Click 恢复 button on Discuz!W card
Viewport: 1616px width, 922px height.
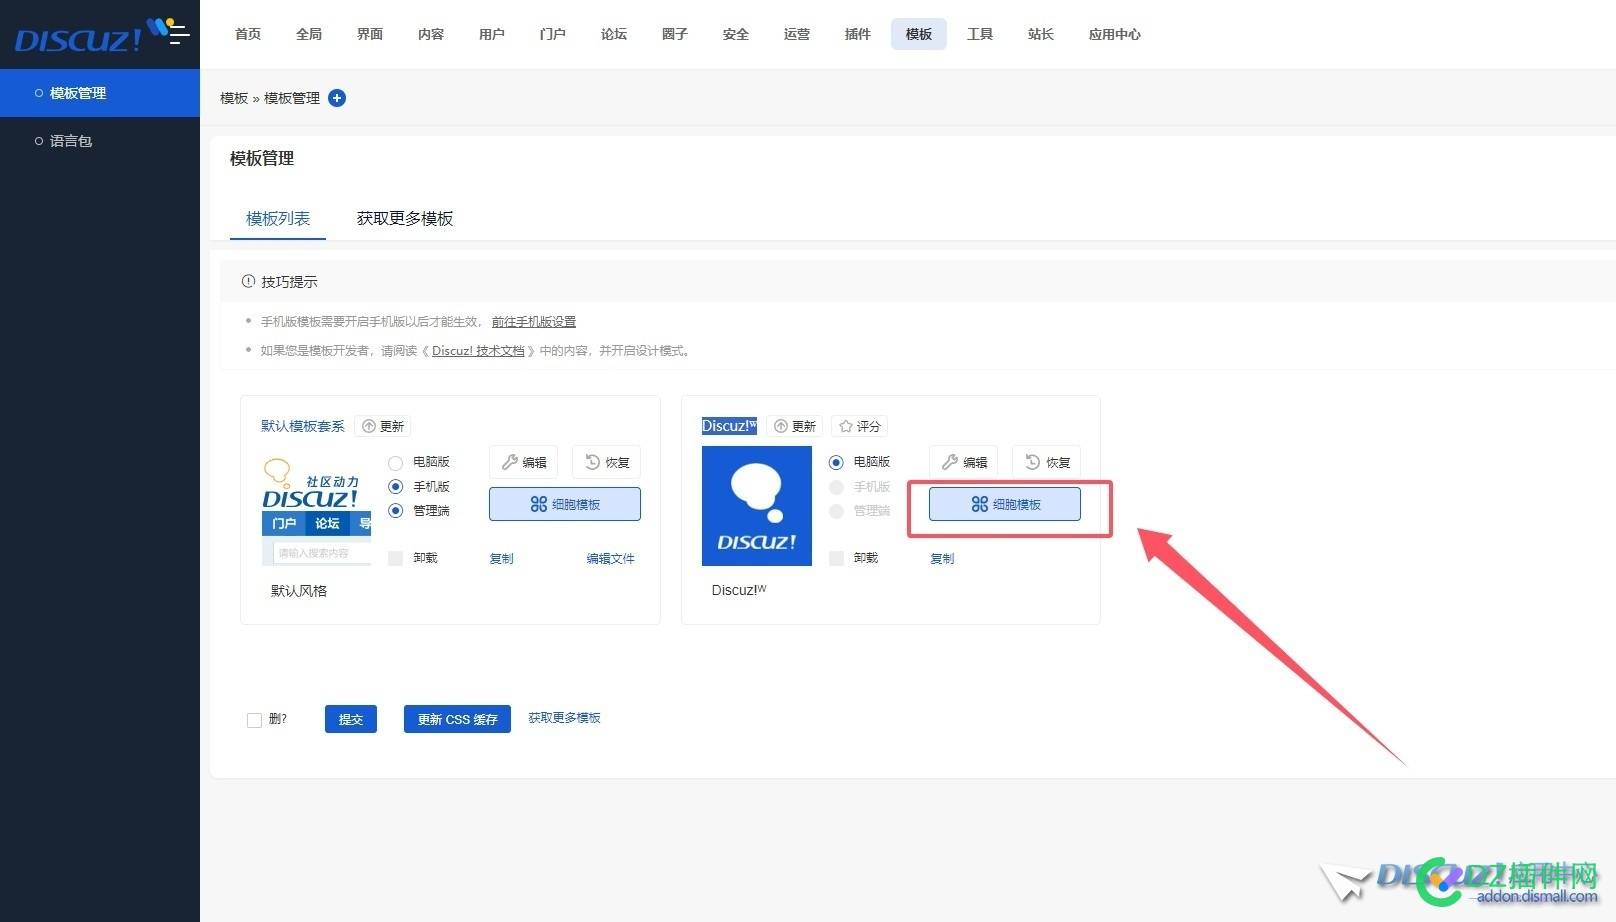pos(1047,462)
